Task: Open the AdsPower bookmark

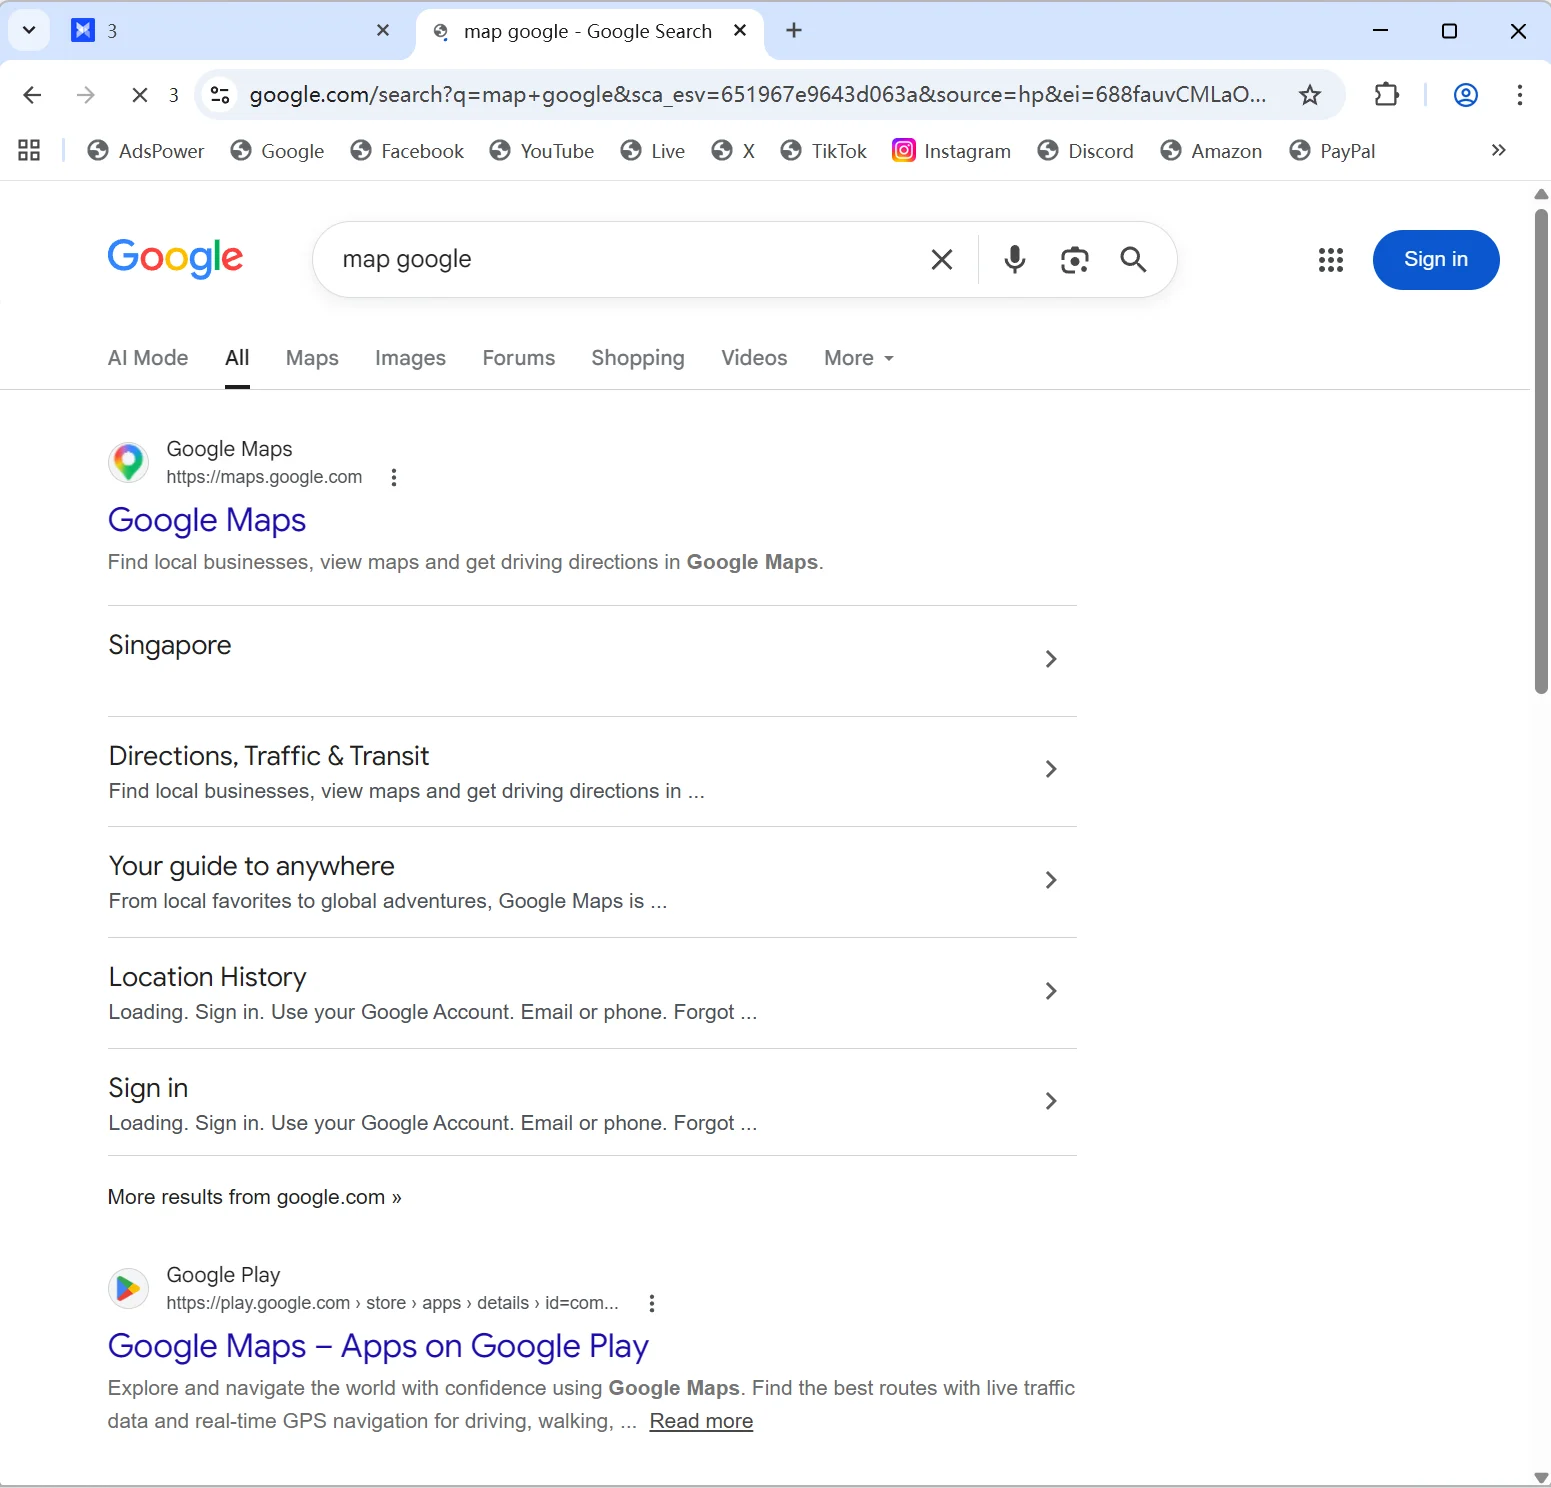Action: coord(146,151)
